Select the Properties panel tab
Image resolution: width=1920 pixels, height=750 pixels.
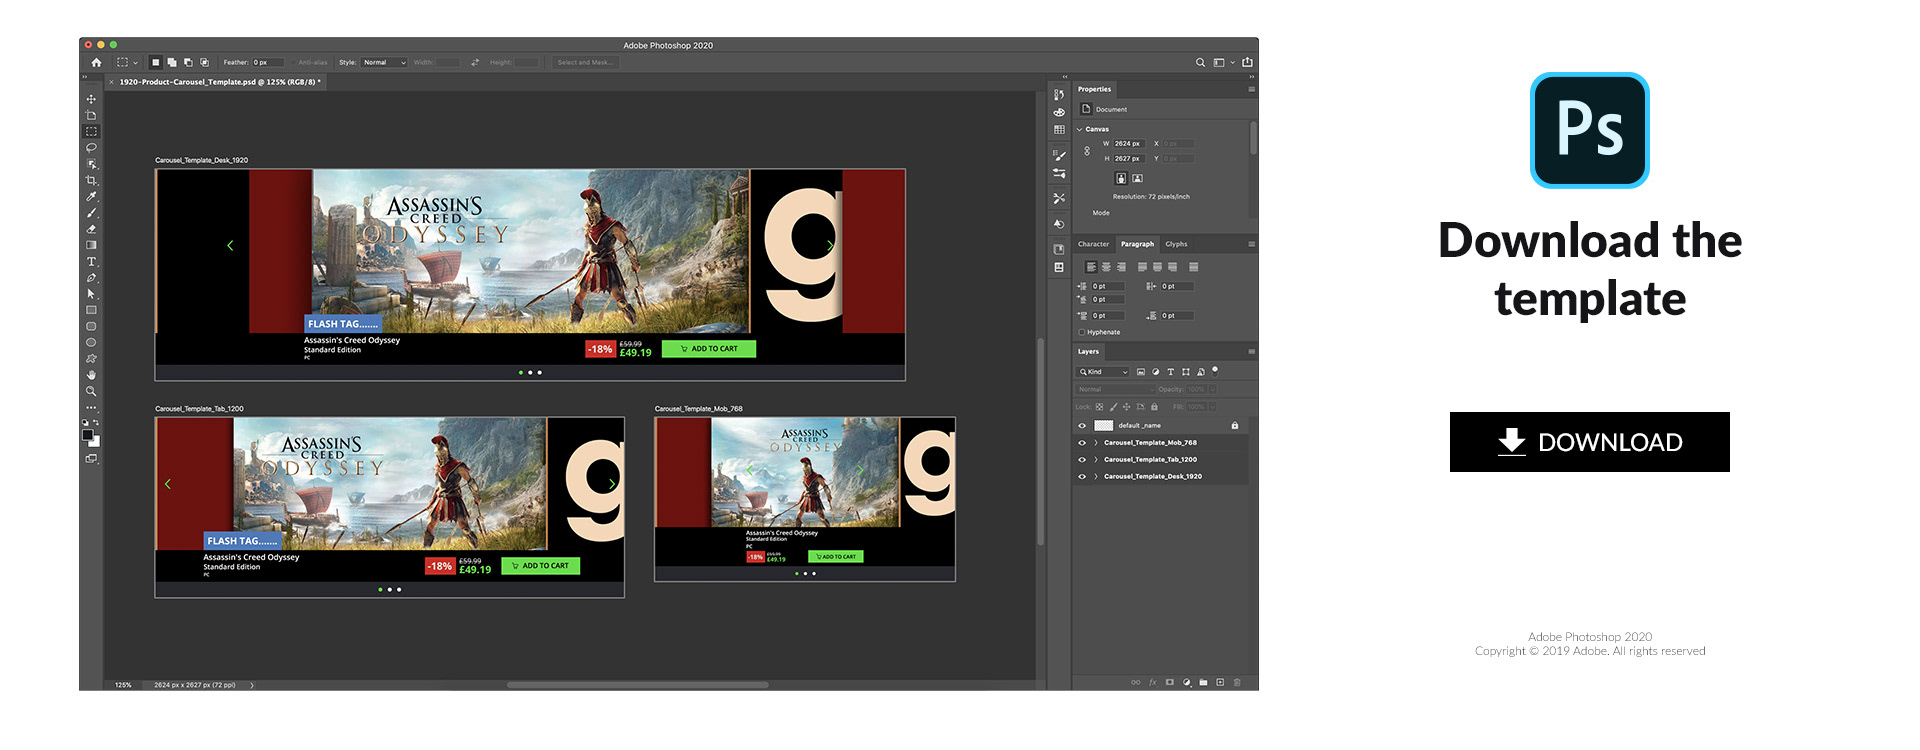(x=1094, y=89)
